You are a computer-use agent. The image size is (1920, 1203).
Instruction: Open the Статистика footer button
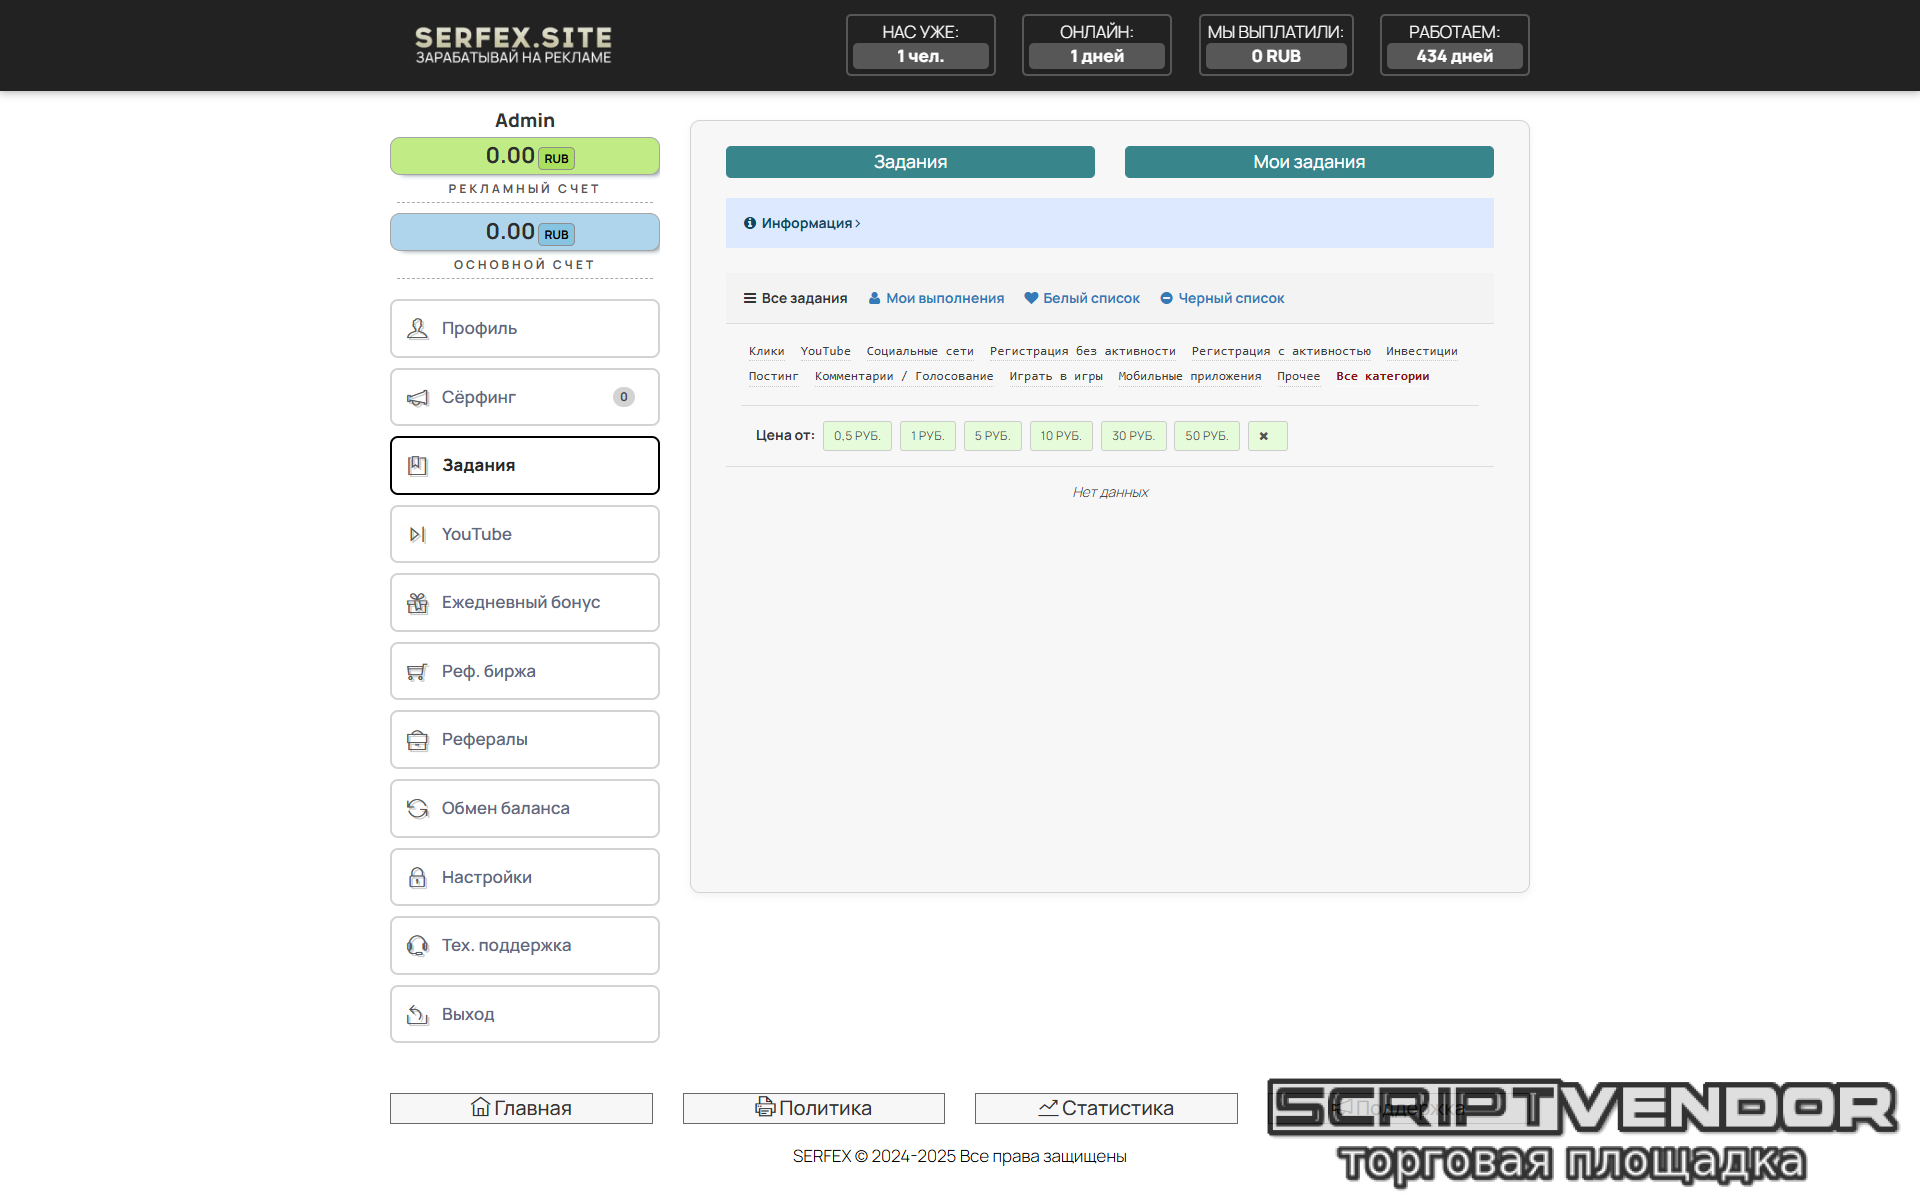pos(1106,1108)
